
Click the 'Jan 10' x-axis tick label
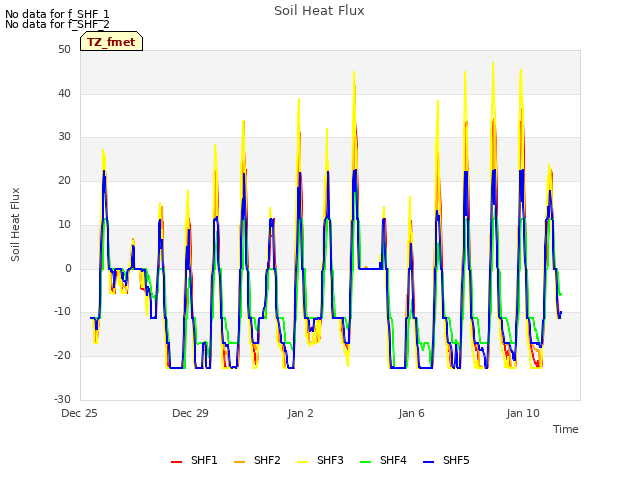[523, 413]
